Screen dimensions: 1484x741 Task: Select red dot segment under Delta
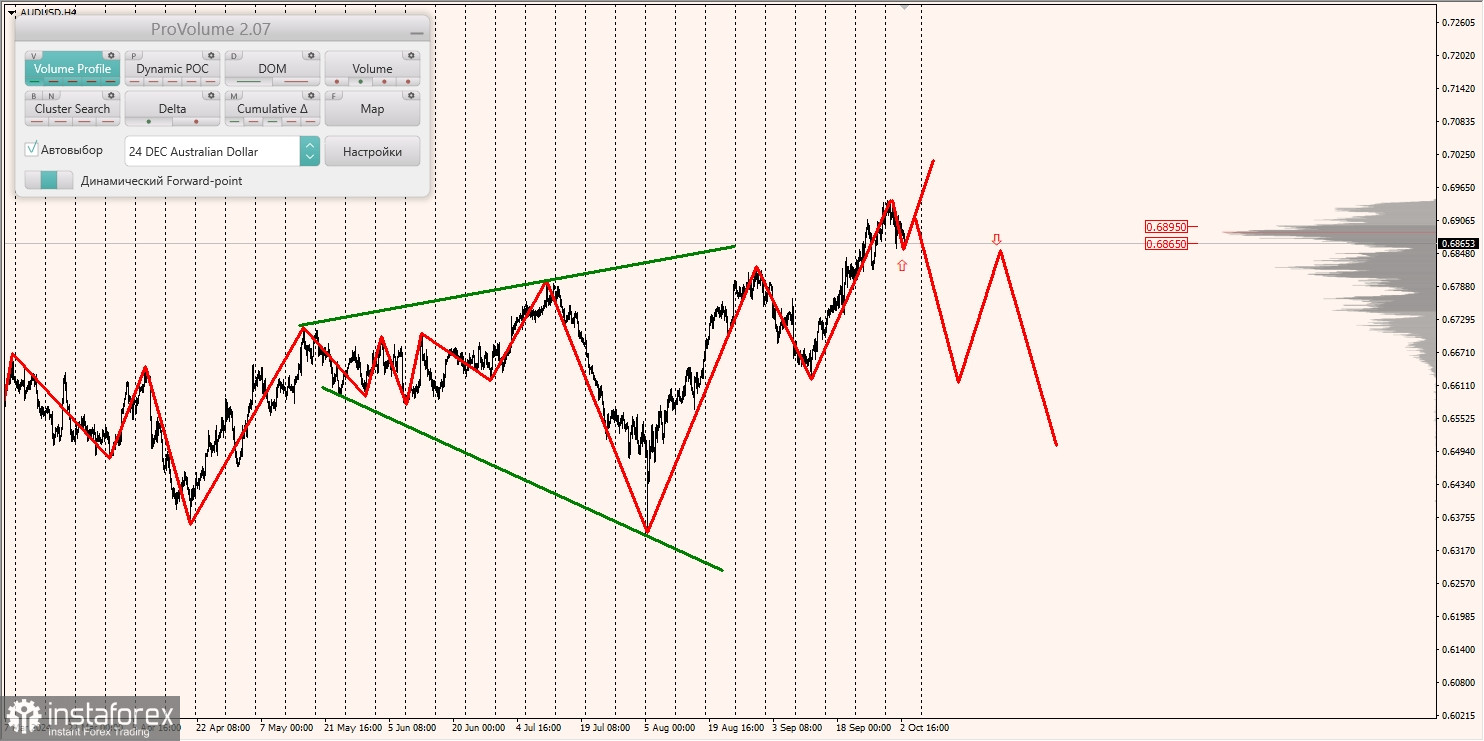tap(196, 121)
